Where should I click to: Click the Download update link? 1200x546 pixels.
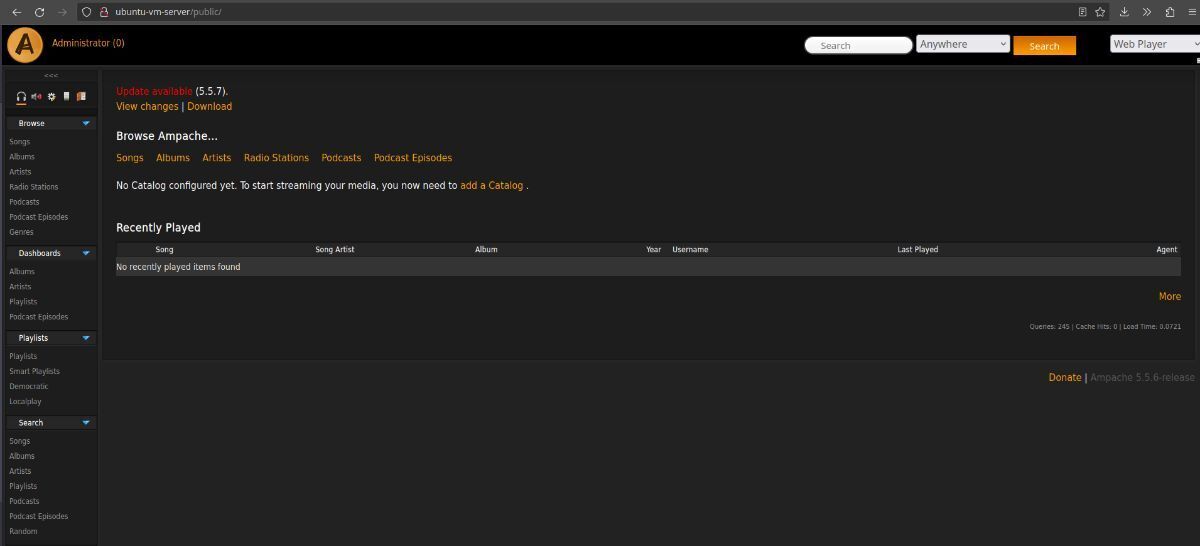click(x=209, y=106)
